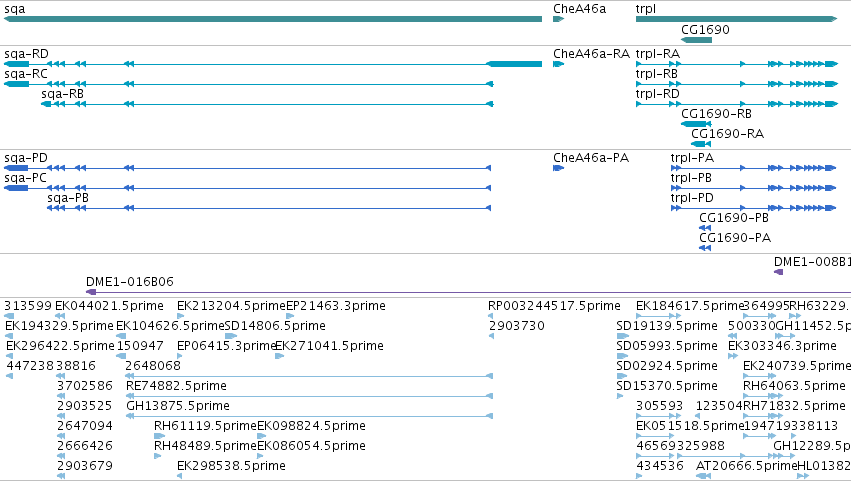This screenshot has height=481, width=851.
Task: Select the 2648068 long EST alignment
Action: [x=309, y=376]
